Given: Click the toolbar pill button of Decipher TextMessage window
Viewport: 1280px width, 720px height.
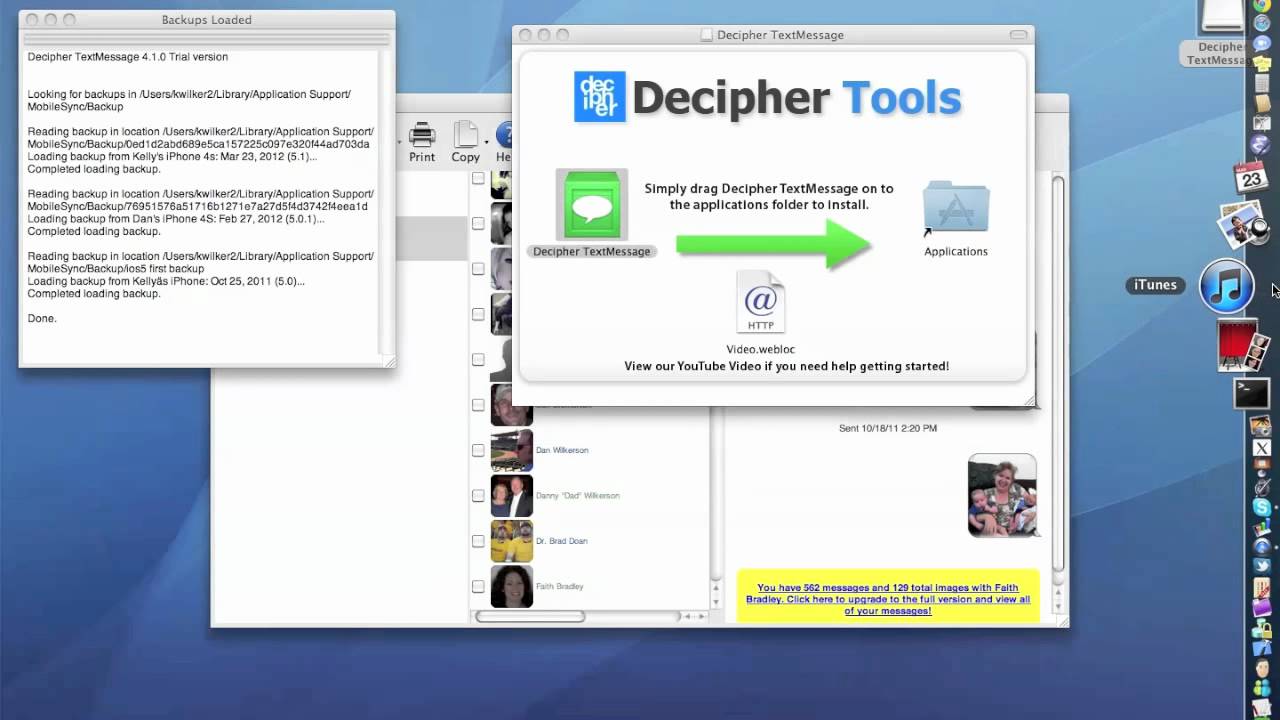Looking at the screenshot, I should click(1019, 35).
